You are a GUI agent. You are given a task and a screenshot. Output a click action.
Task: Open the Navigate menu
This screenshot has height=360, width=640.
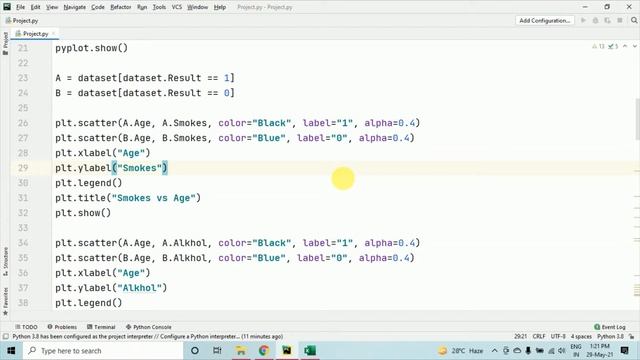click(75, 7)
